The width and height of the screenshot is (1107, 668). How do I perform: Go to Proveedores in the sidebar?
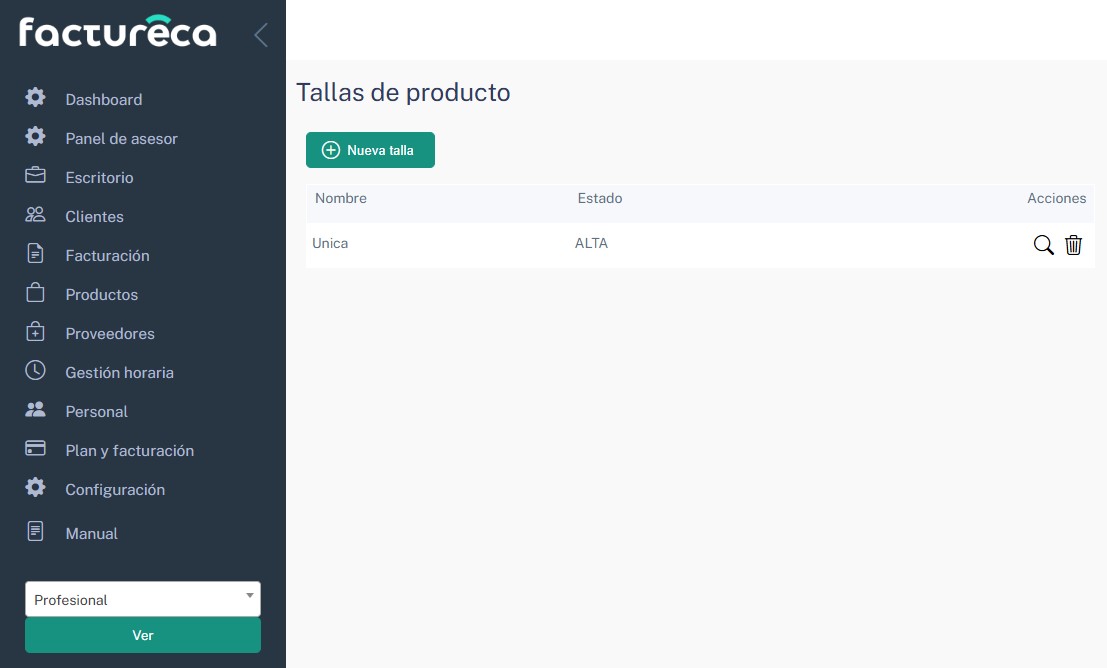coord(110,334)
